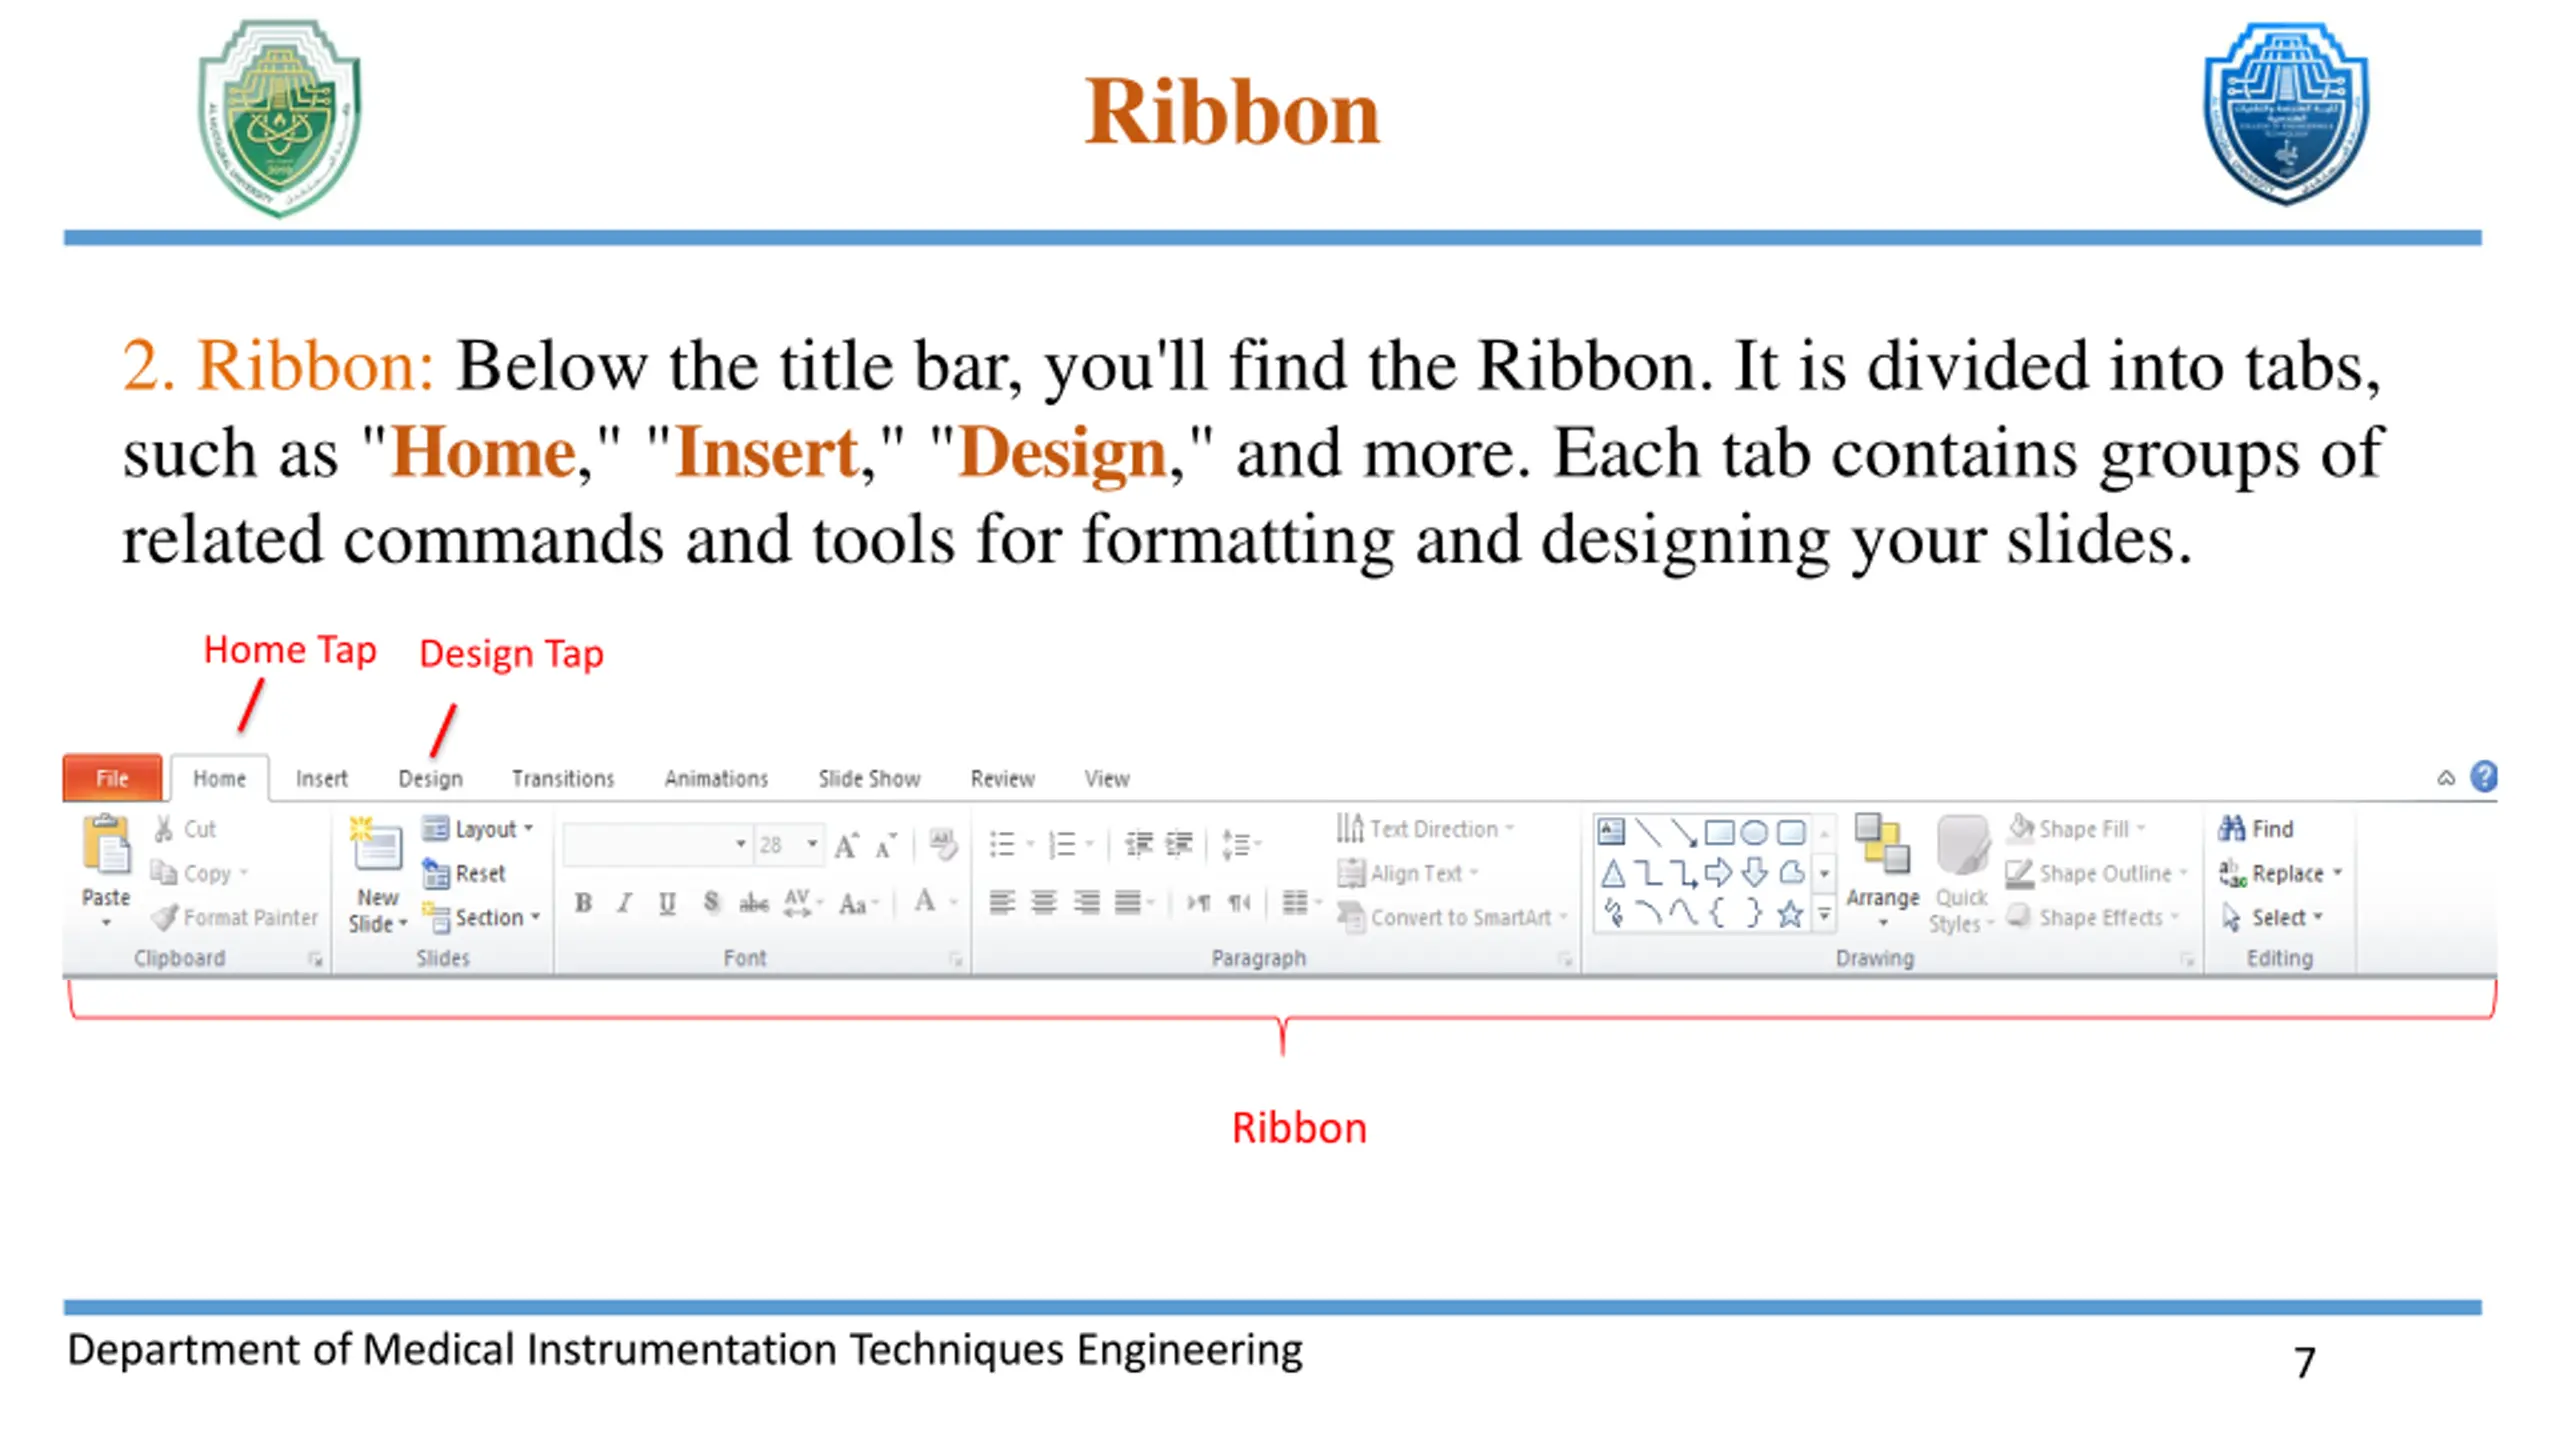Click the Columns icon

[1301, 903]
